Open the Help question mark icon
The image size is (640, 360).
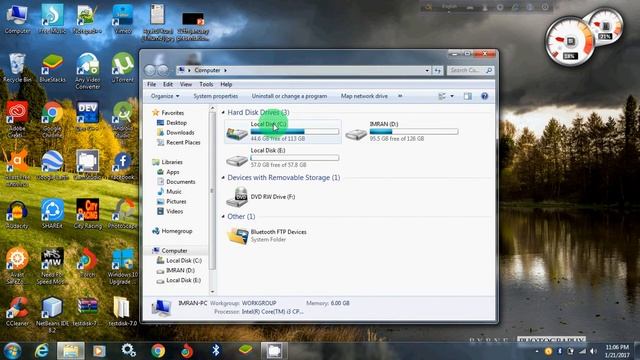(x=484, y=96)
